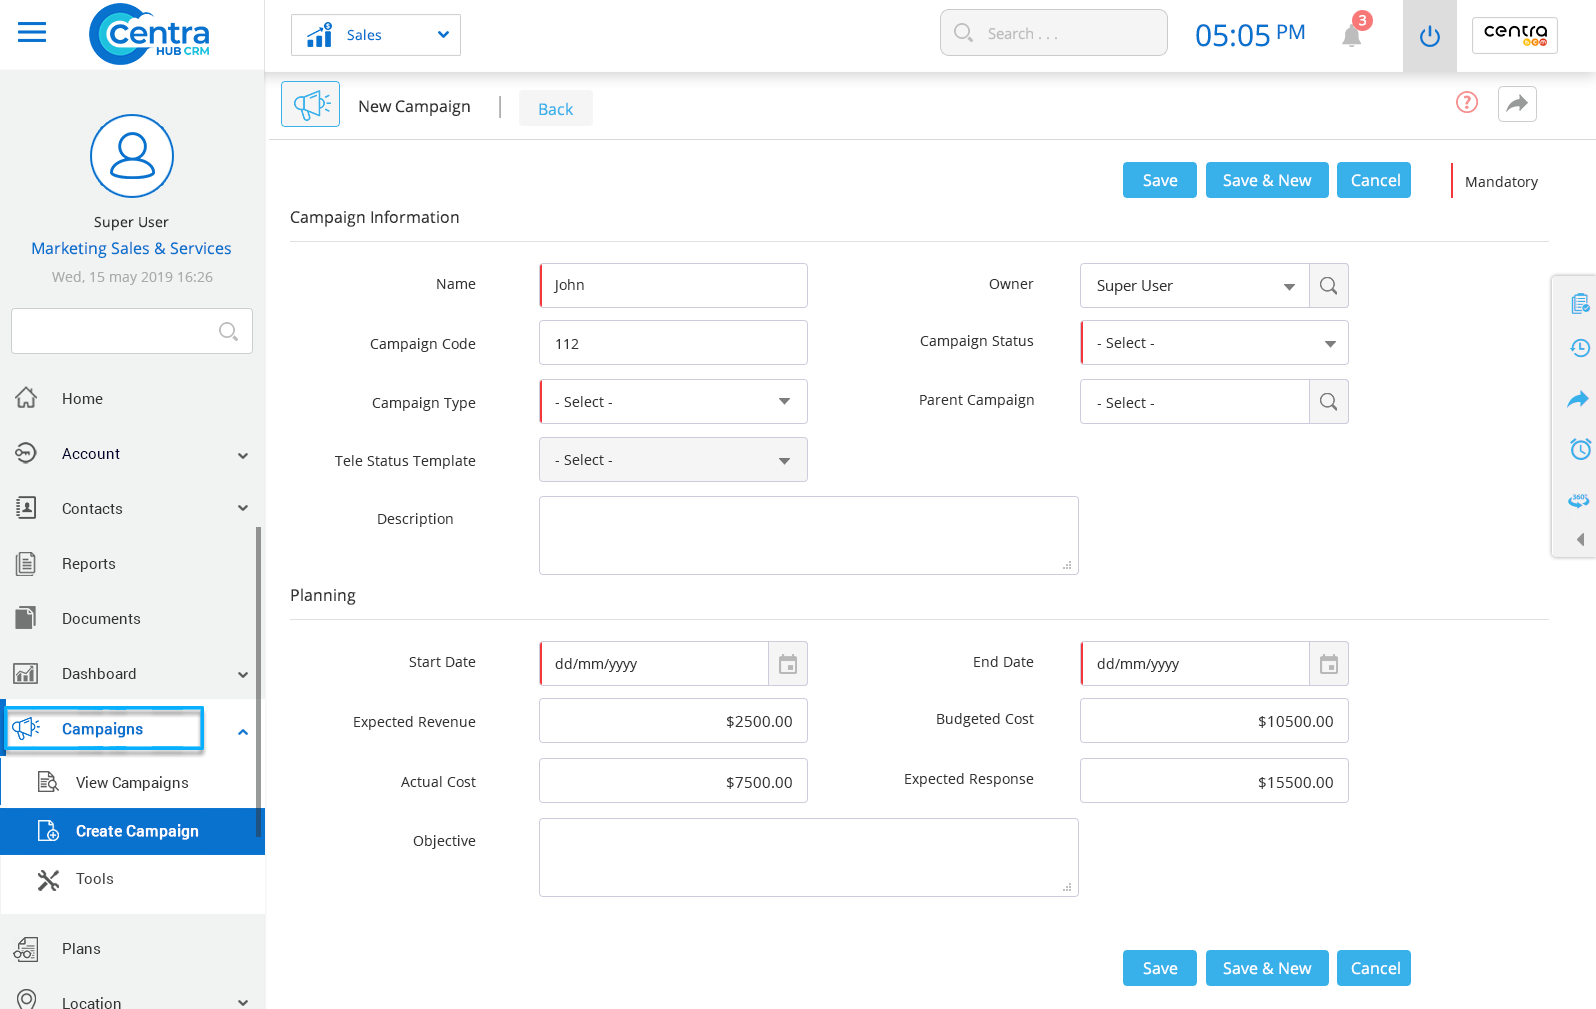Click the Name input field

pyautogui.click(x=673, y=285)
